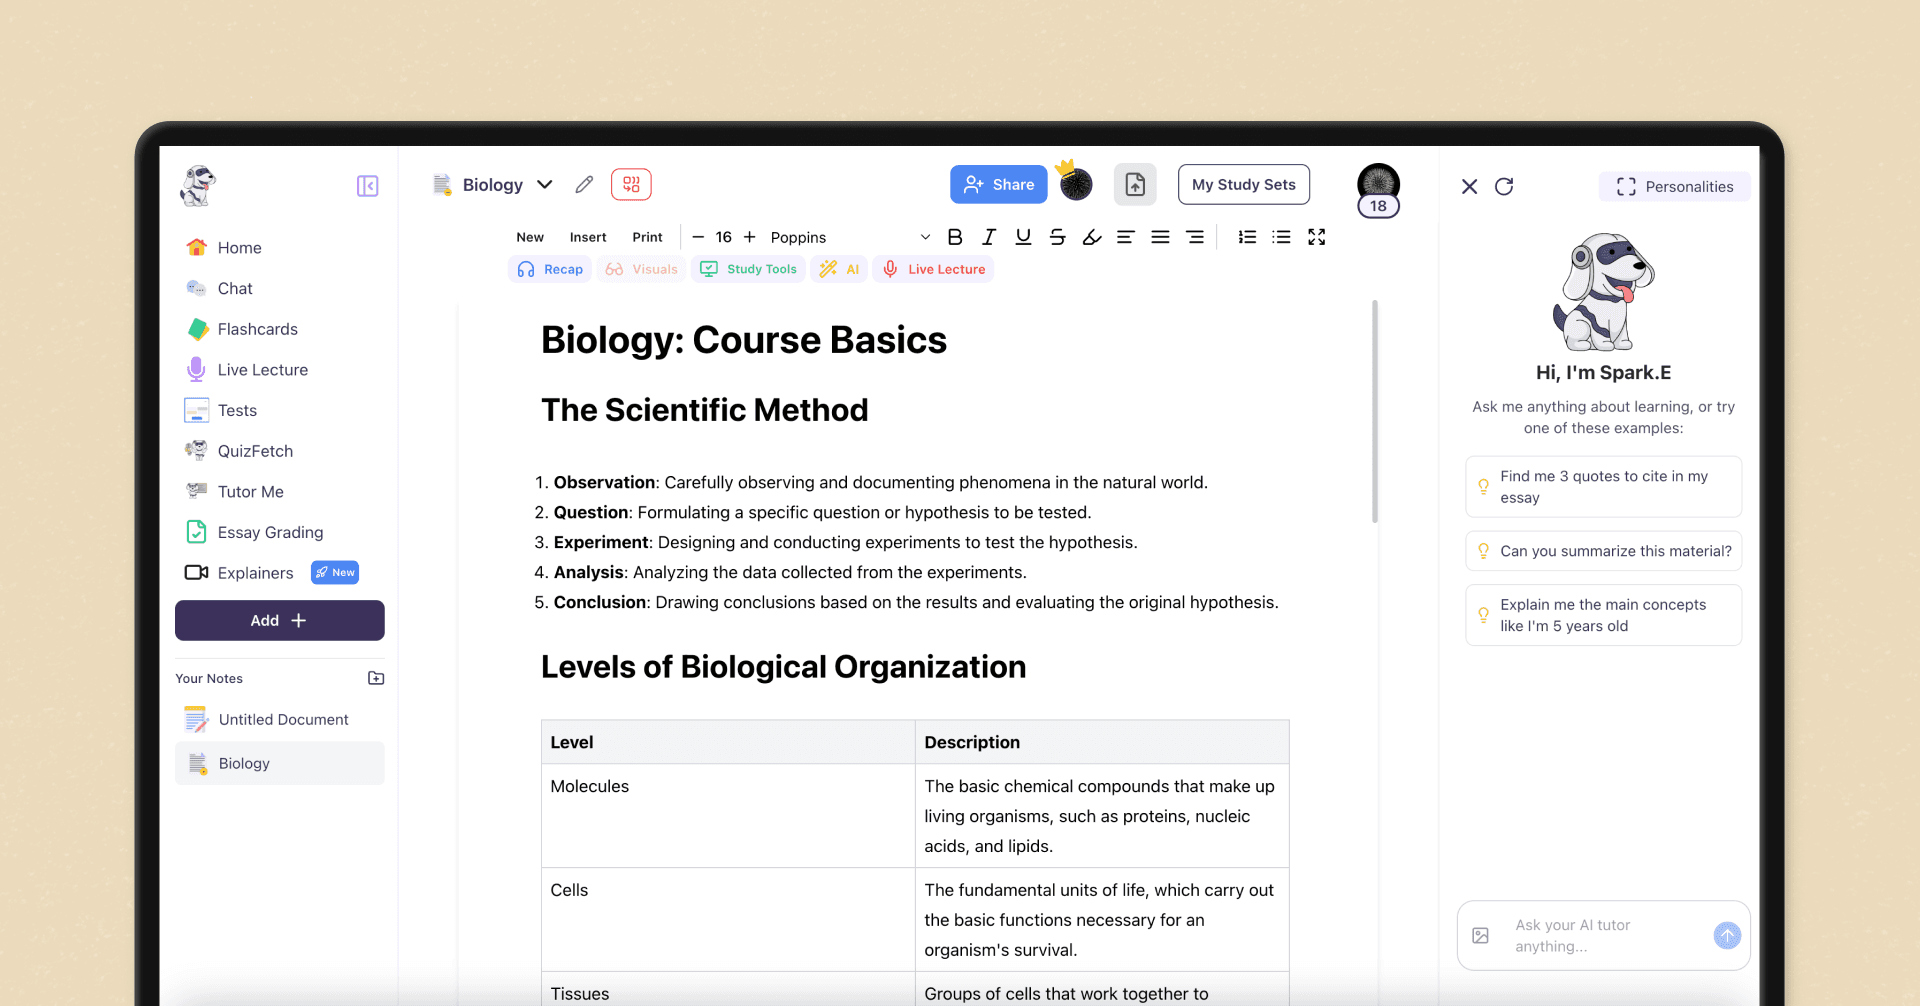1920x1006 pixels.
Task: Ask the AI tutor in the chat input
Action: (1590, 935)
